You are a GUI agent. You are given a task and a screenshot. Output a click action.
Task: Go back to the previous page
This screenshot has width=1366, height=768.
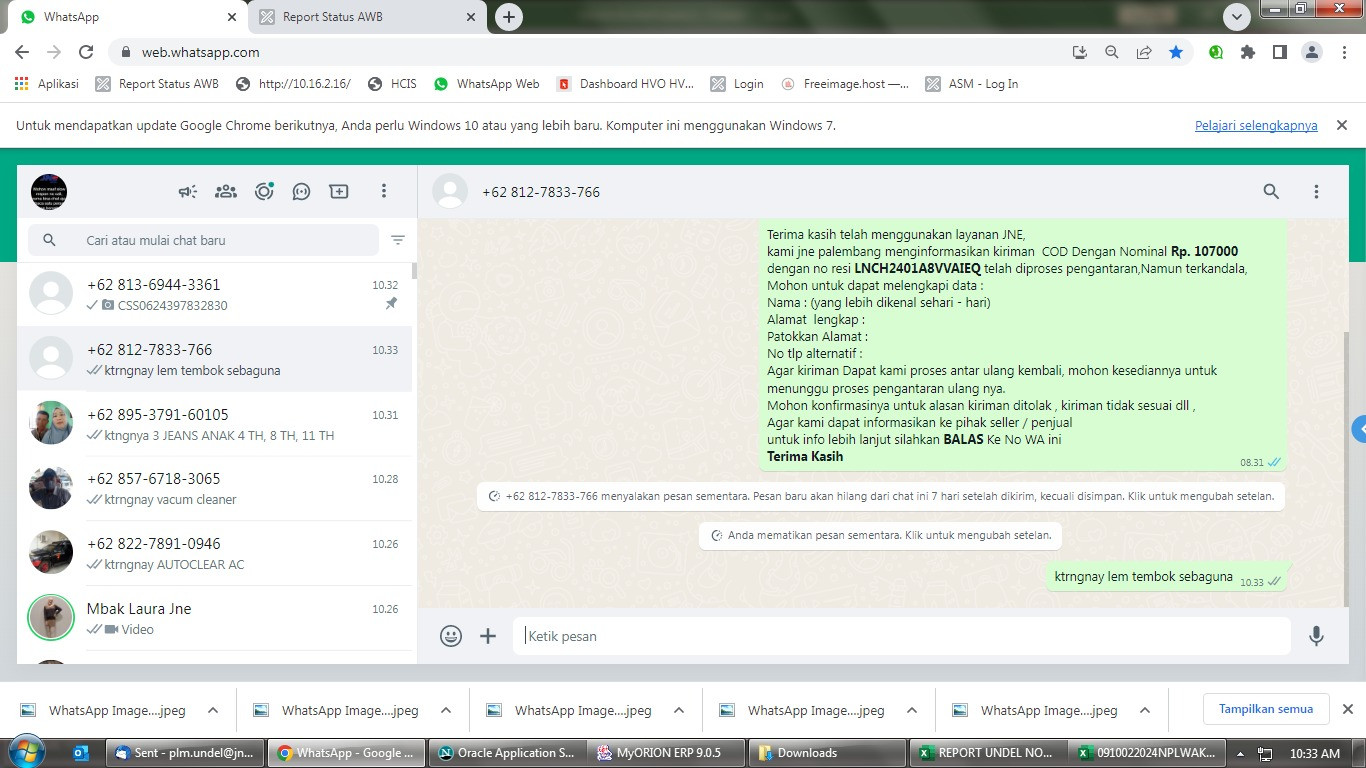pyautogui.click(x=22, y=52)
